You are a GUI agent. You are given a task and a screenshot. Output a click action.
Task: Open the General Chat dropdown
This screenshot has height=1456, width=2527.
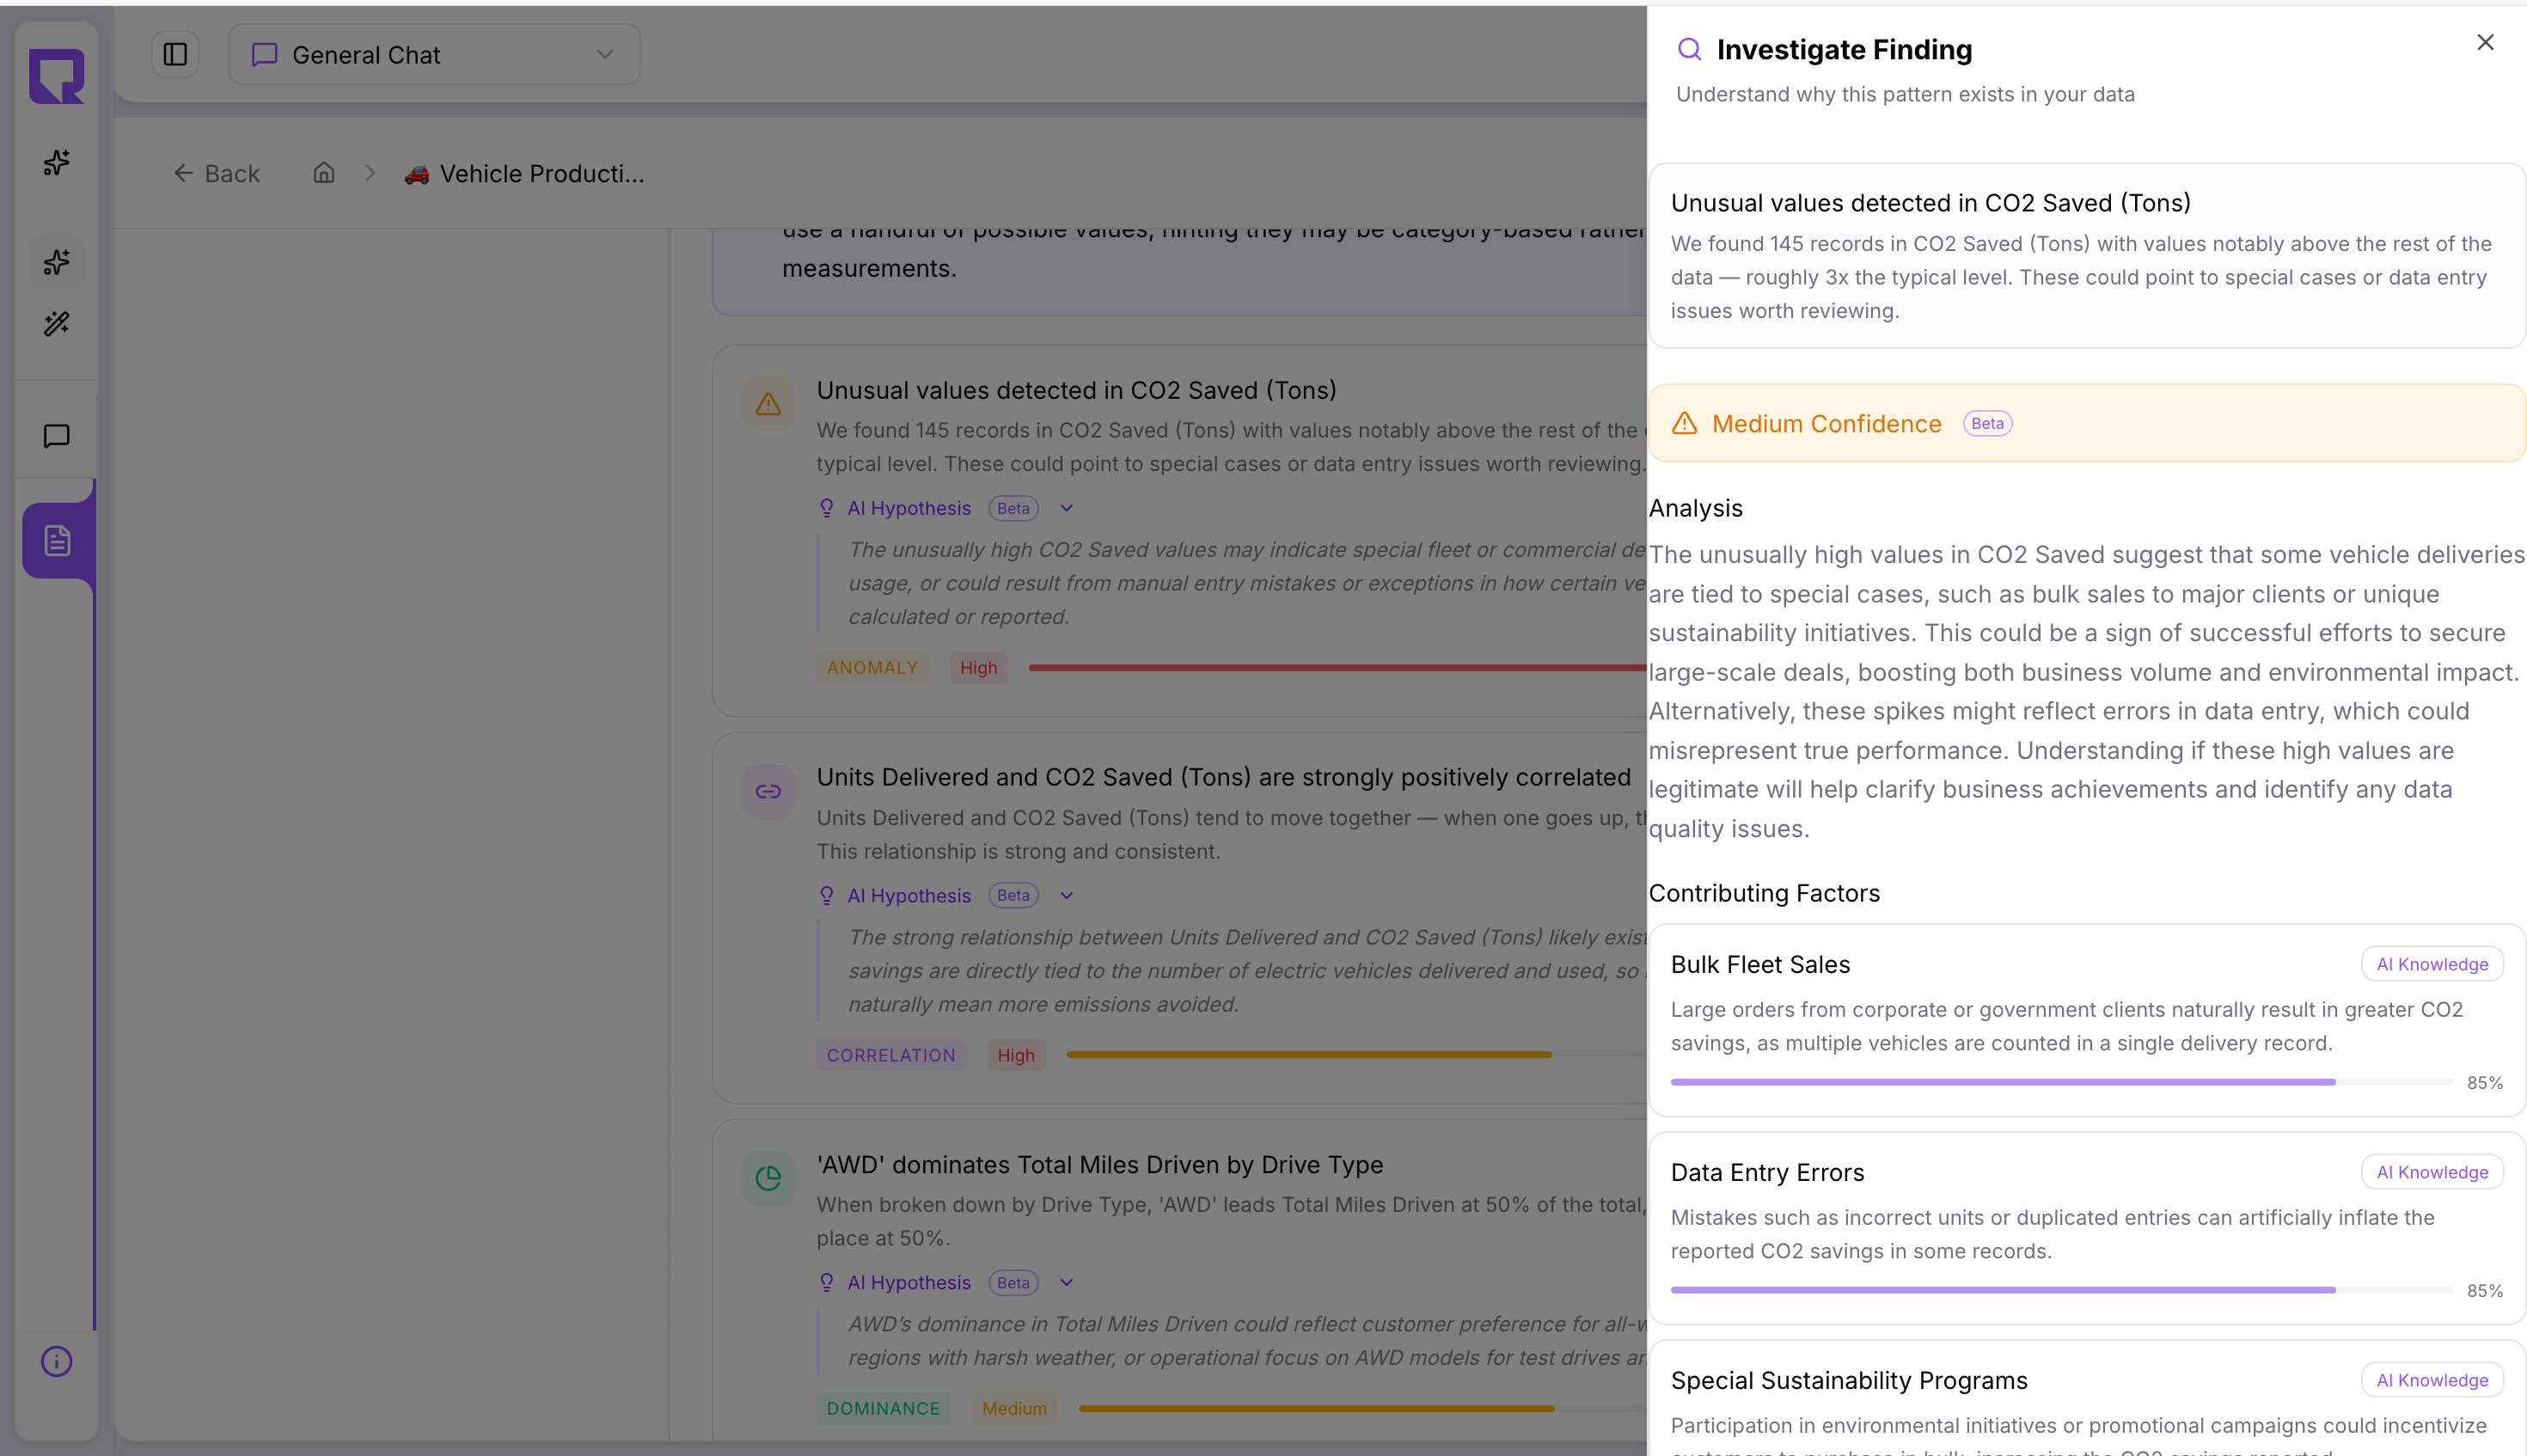point(434,54)
